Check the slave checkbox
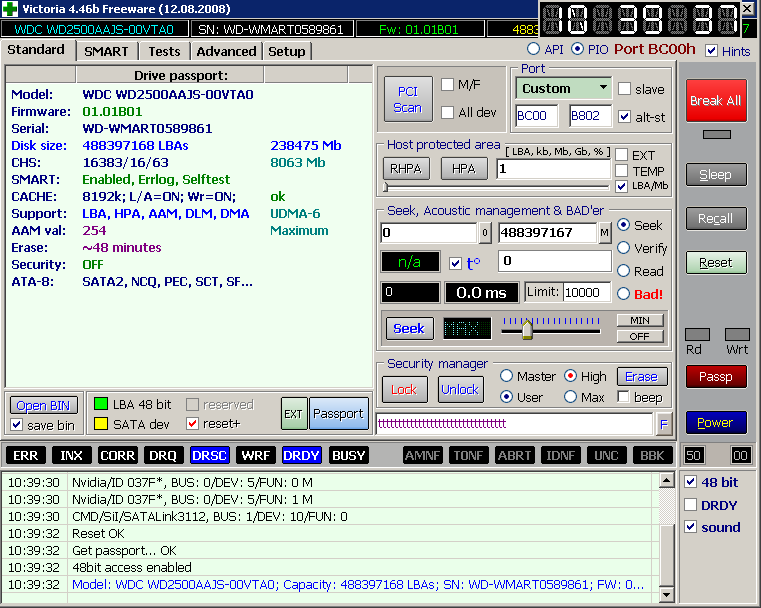761x608 pixels. click(x=625, y=89)
